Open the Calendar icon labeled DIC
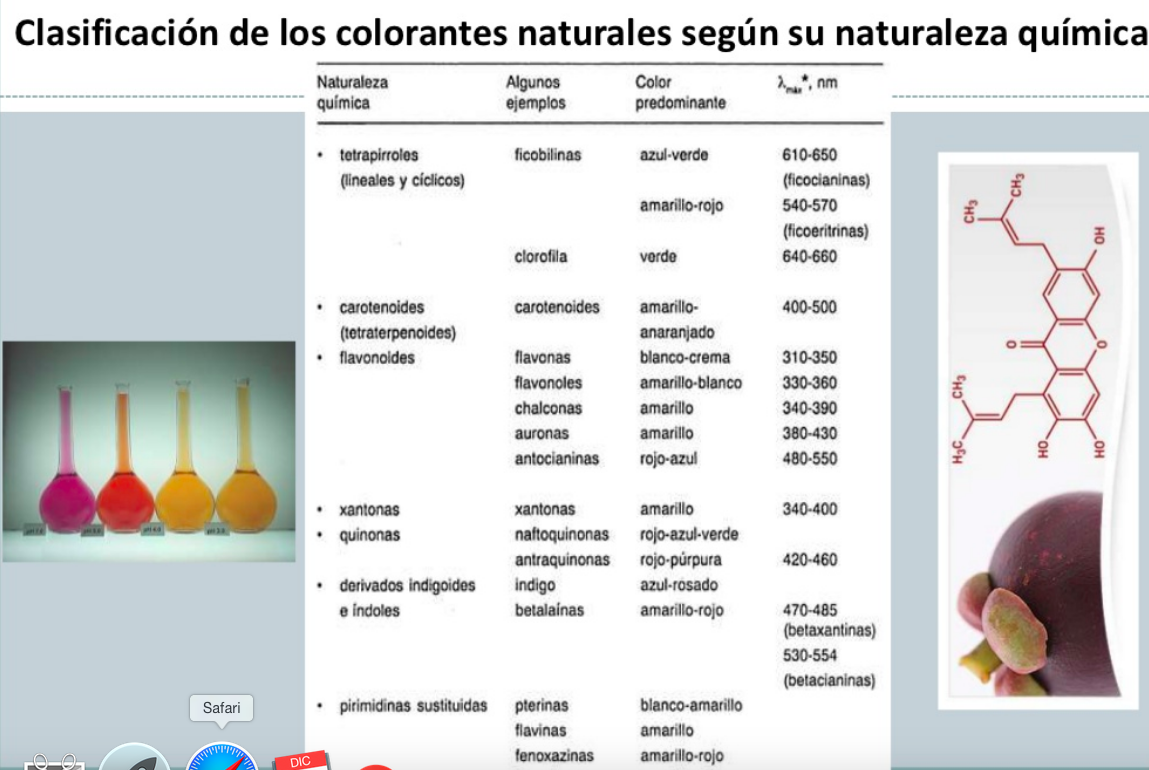 [301, 761]
